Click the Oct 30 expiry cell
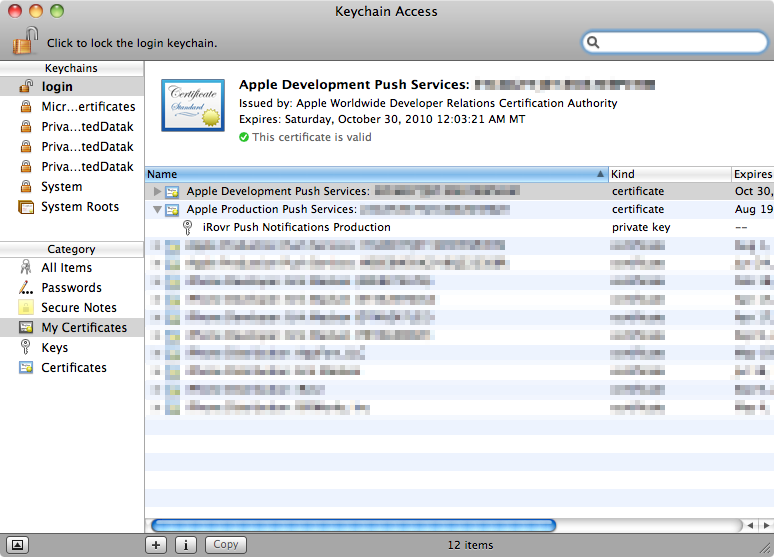774x557 pixels. [x=753, y=191]
